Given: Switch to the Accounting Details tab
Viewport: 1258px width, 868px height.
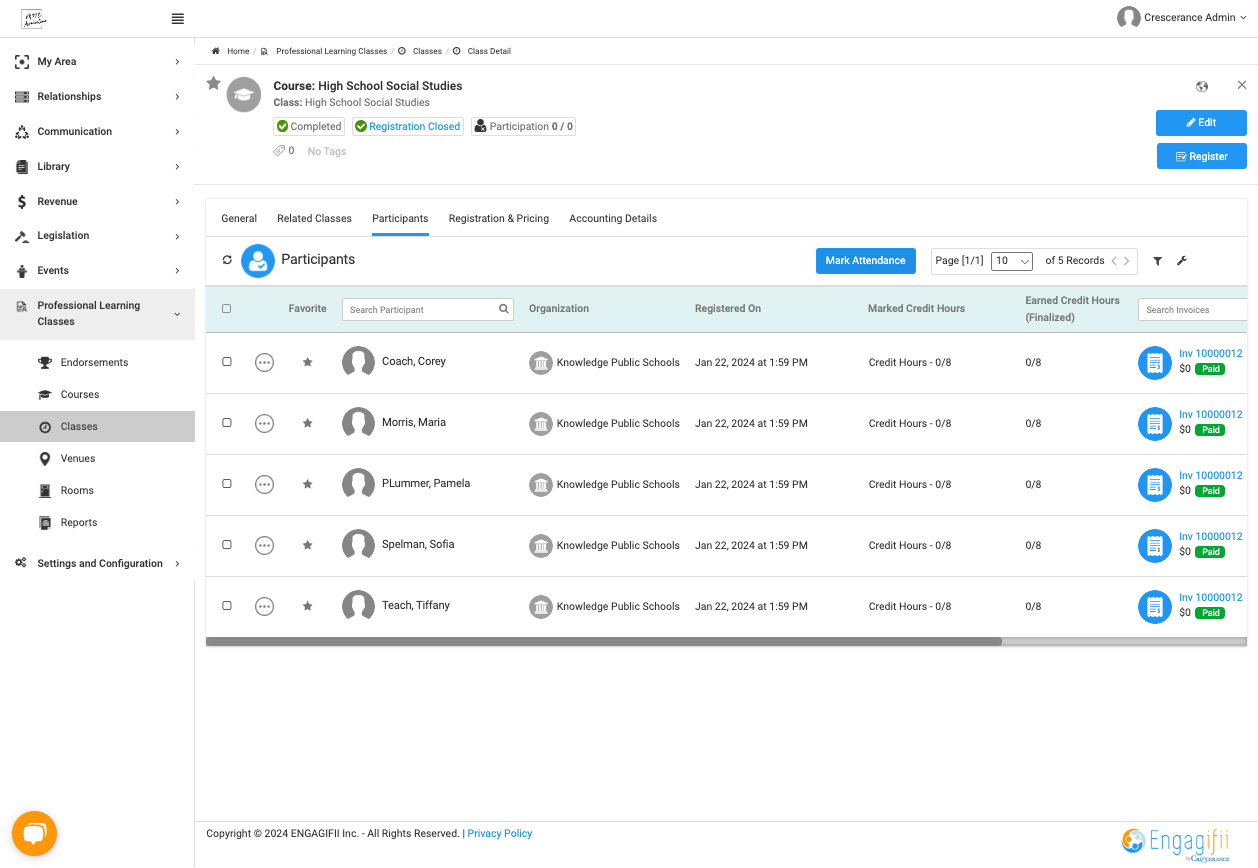Looking at the screenshot, I should click(613, 219).
